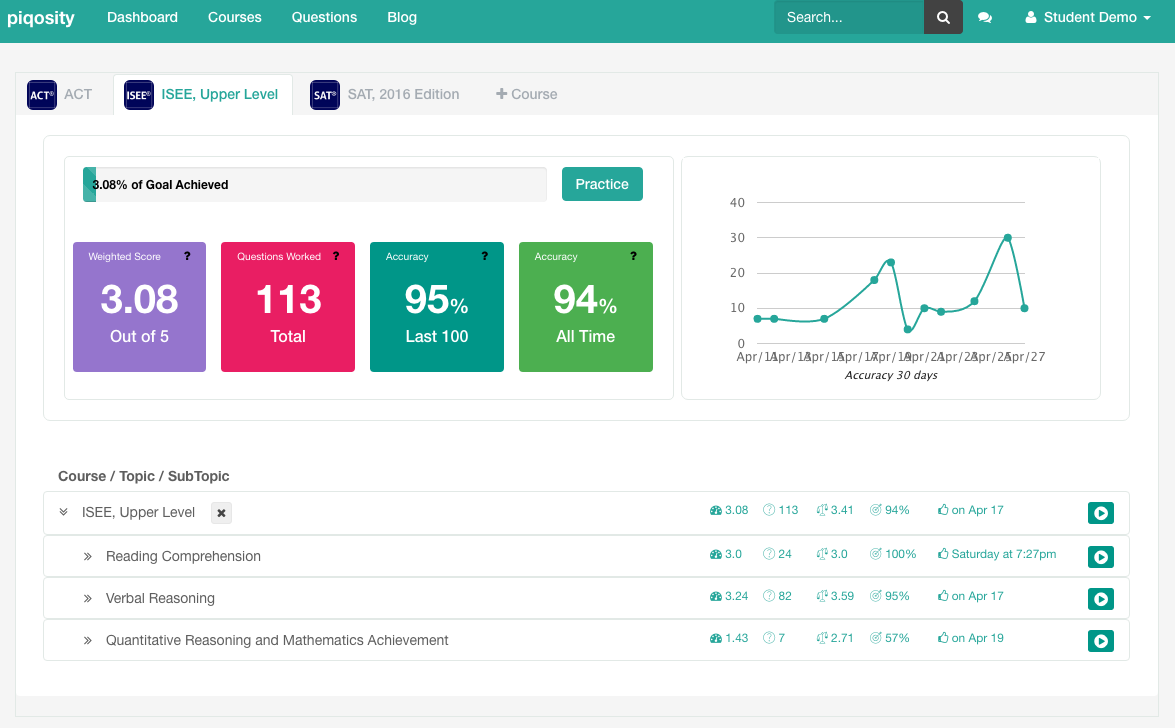Screen dimensions: 1175x728
Task: Click the 1.43 score in Quantitative Reasoning
Action: [x=729, y=638]
